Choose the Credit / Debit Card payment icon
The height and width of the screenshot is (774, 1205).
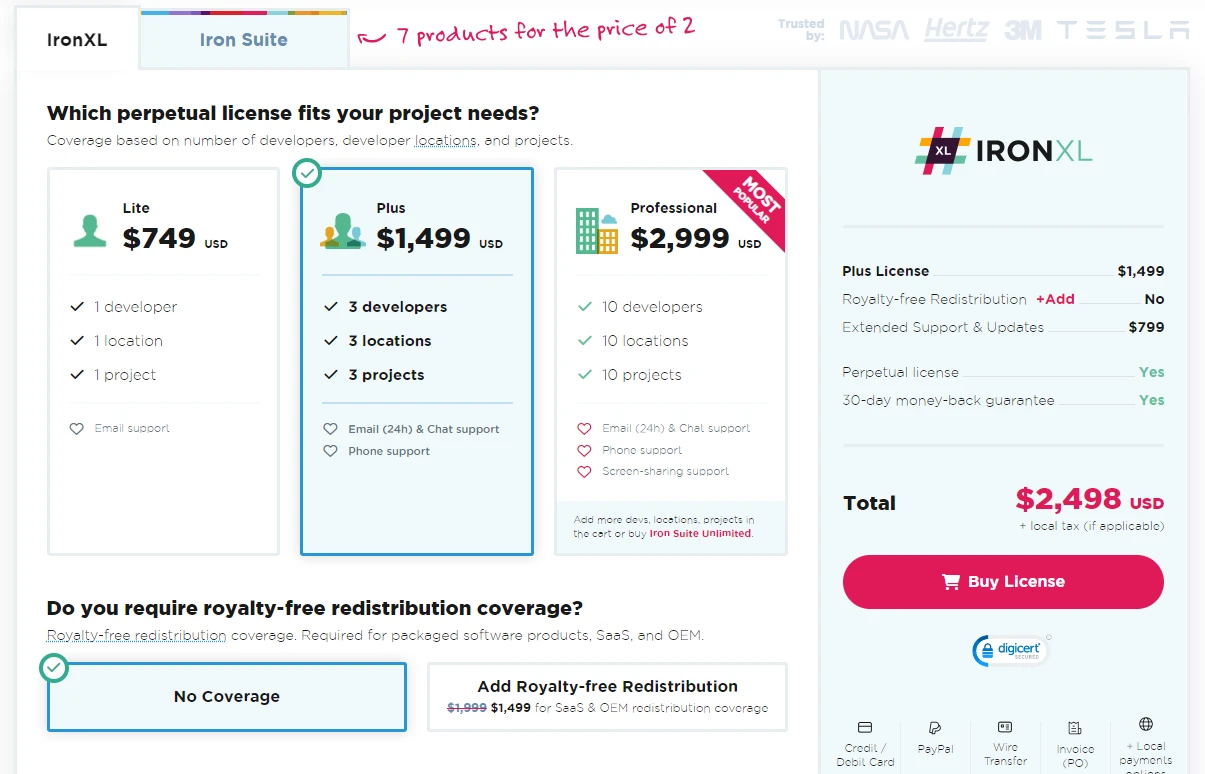tap(865, 727)
